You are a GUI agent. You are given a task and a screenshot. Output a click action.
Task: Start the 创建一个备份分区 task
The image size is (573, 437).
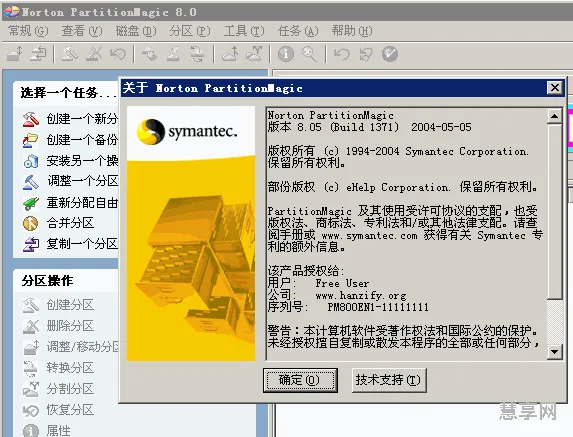[70, 140]
